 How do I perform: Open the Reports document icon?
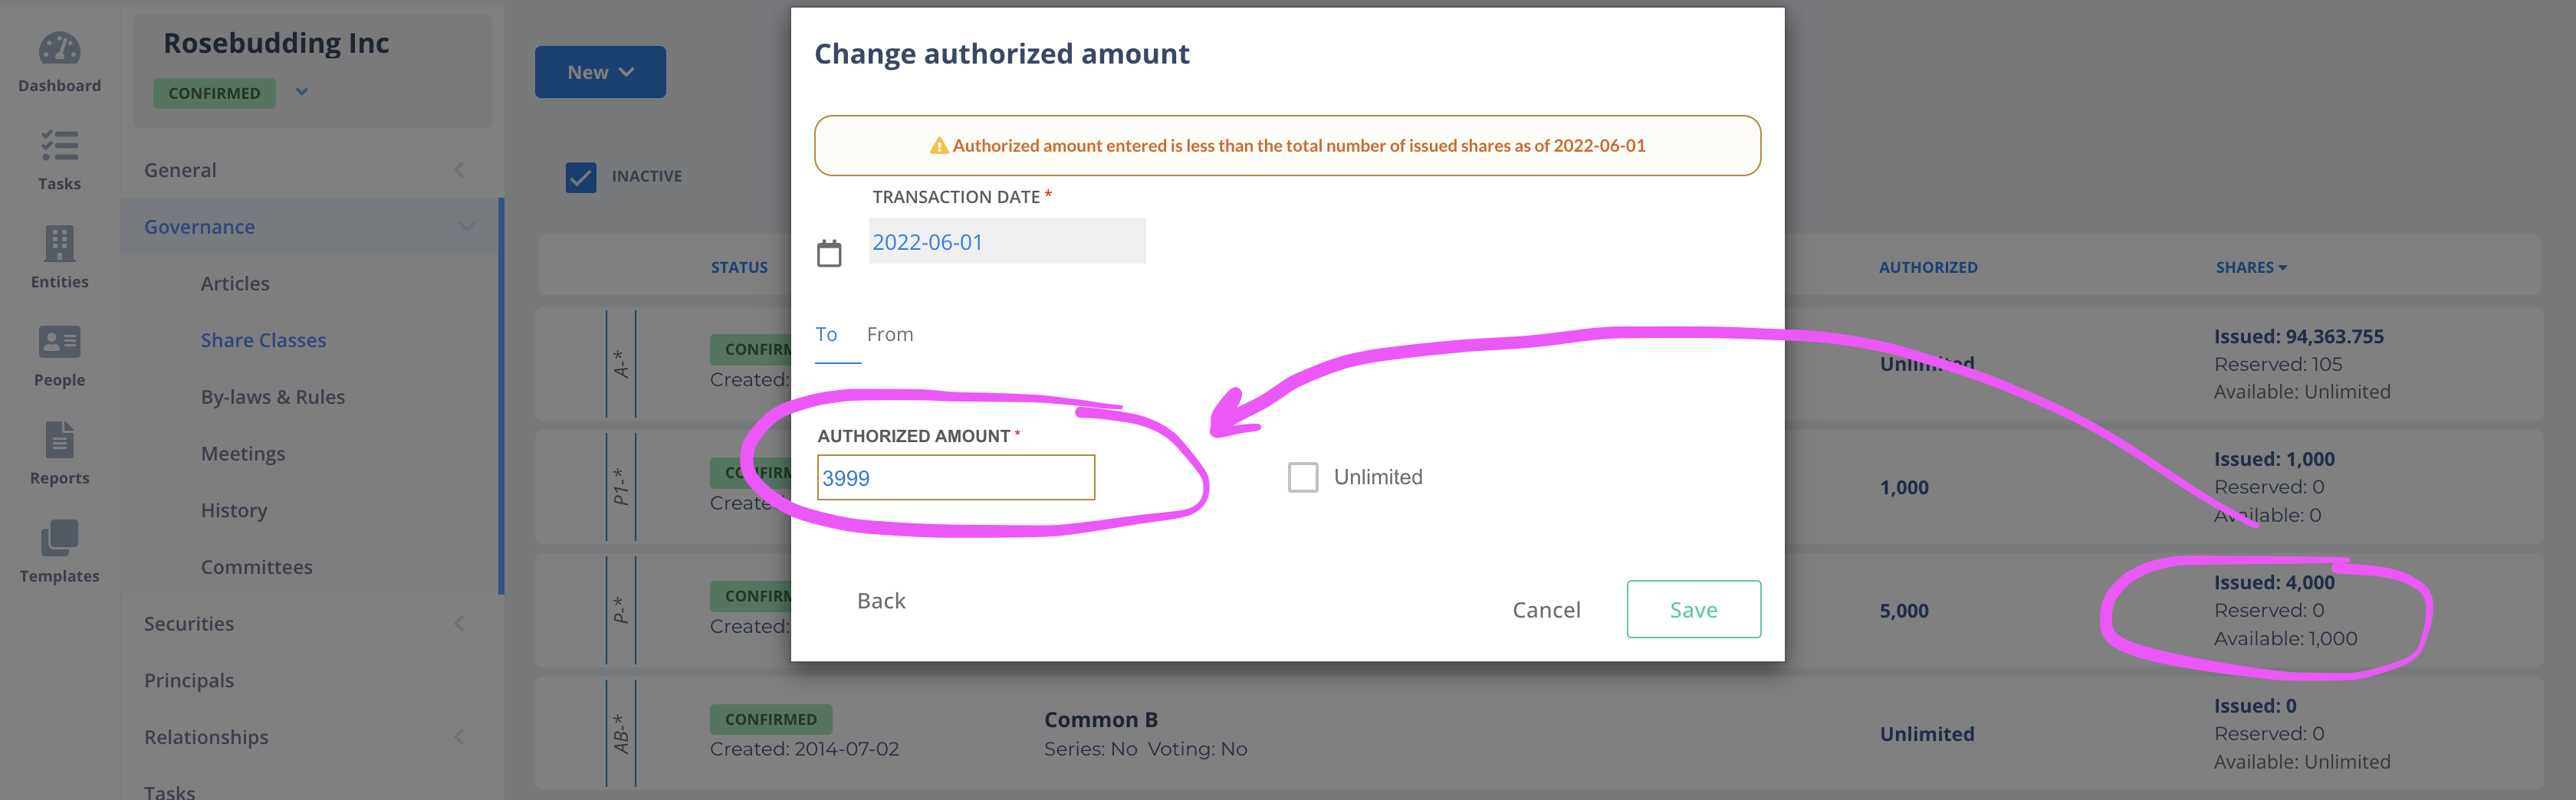point(59,440)
